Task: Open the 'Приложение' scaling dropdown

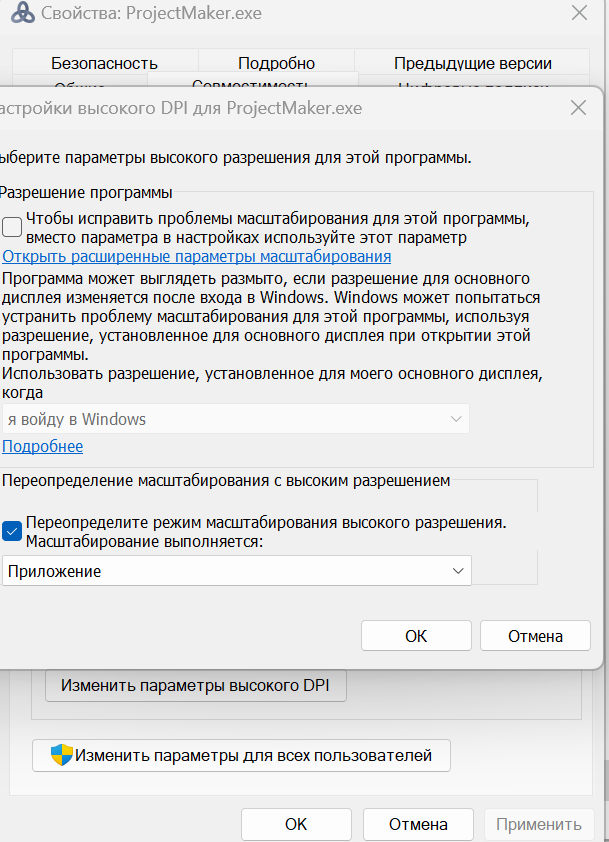Action: (x=236, y=571)
